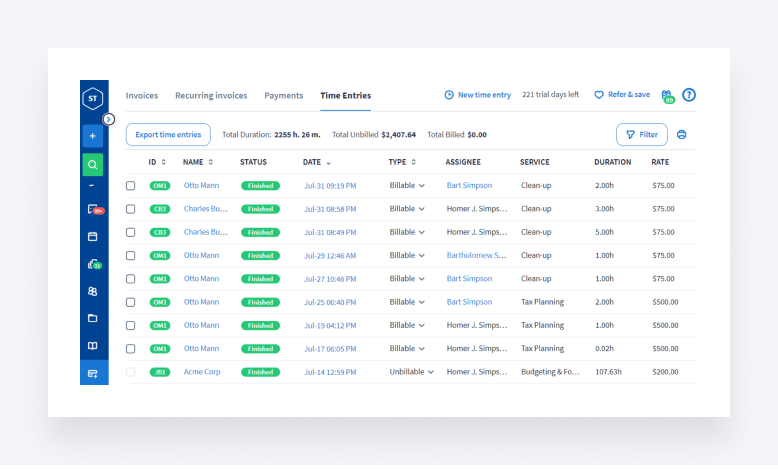Tick the checkbox for Jul-17 06:05 PM entry
The width and height of the screenshot is (778, 471).
[130, 349]
